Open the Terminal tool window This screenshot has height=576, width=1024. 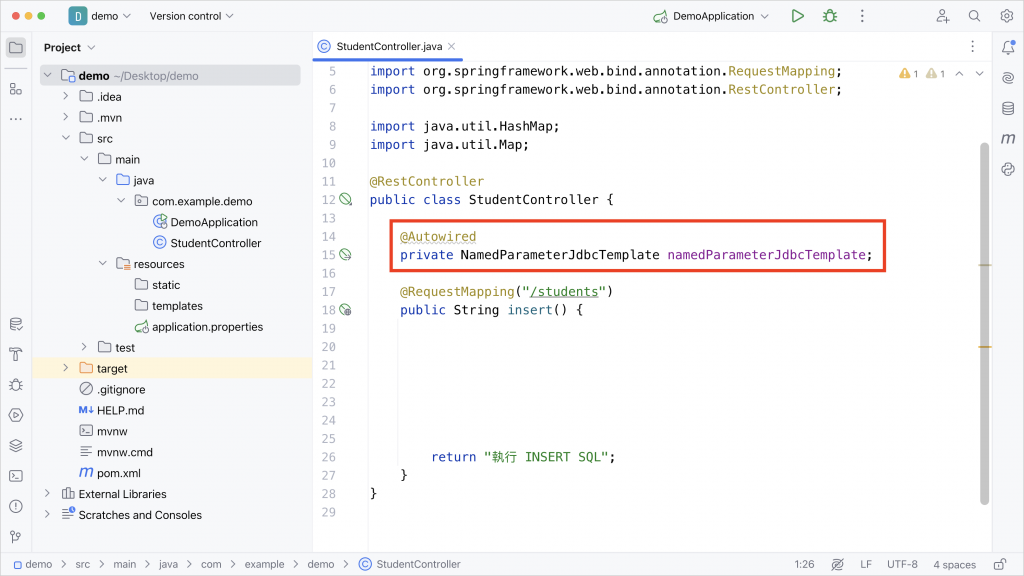(x=16, y=476)
